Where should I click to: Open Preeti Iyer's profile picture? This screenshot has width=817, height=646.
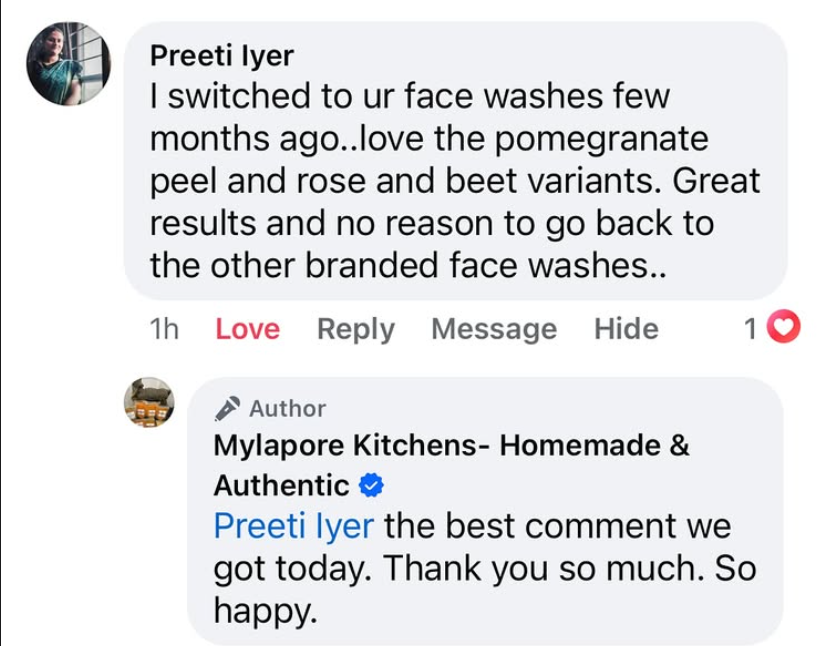coord(68,64)
